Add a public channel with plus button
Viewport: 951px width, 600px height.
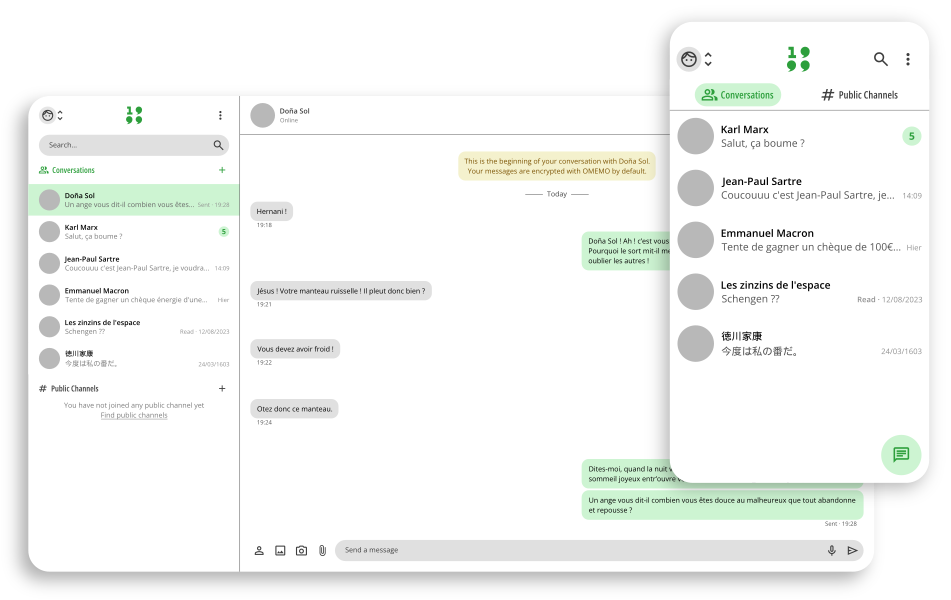coord(222,388)
